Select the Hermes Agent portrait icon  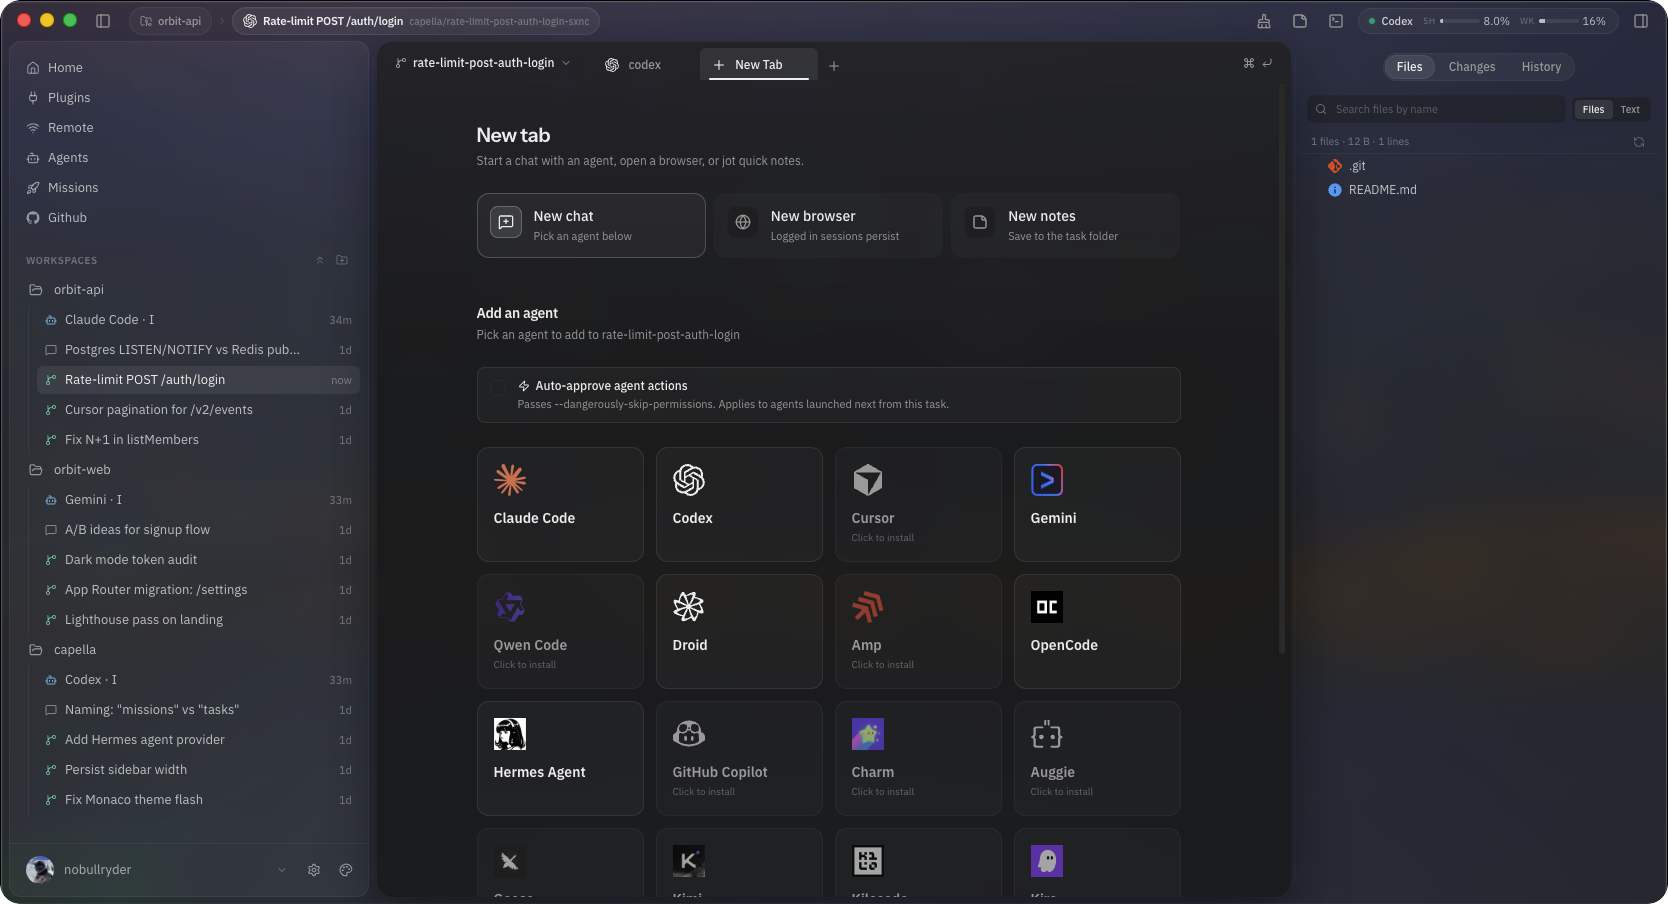tap(510, 734)
